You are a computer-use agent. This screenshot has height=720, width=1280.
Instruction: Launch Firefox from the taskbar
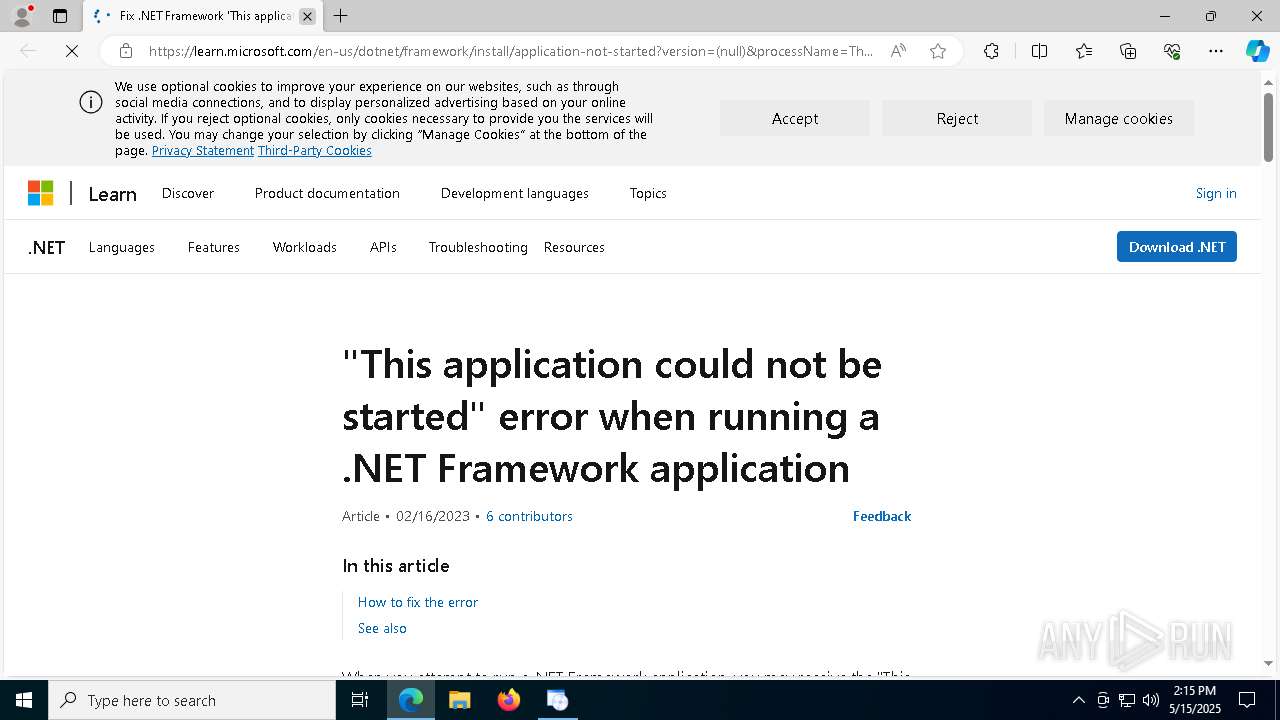point(508,700)
